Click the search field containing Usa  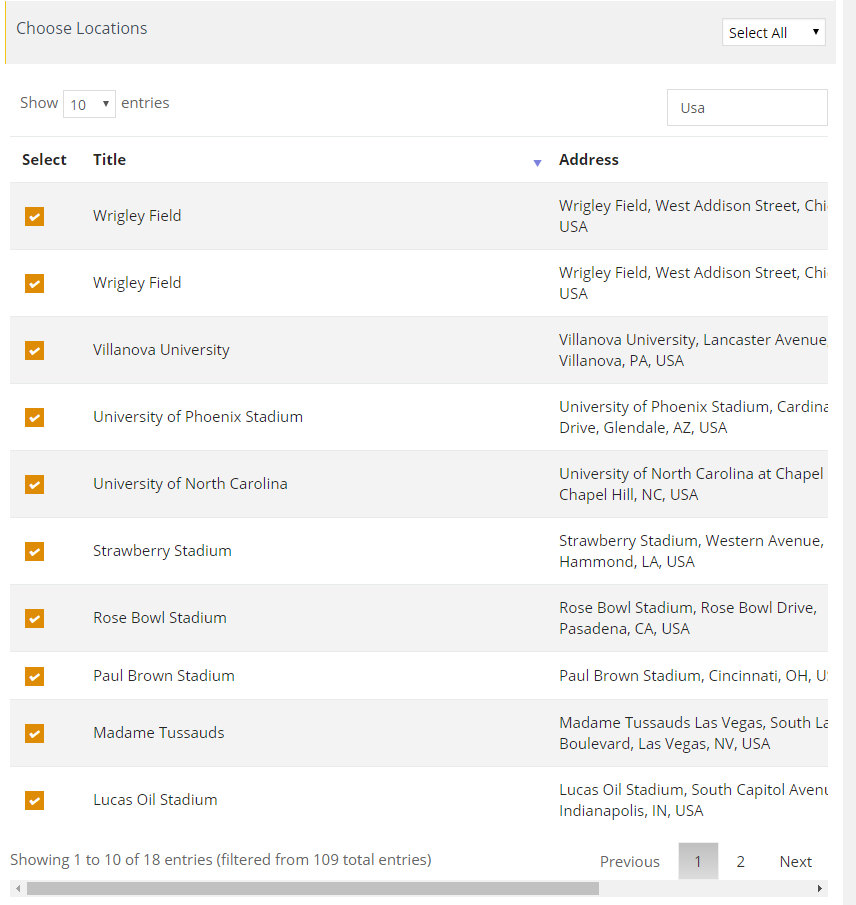747,108
